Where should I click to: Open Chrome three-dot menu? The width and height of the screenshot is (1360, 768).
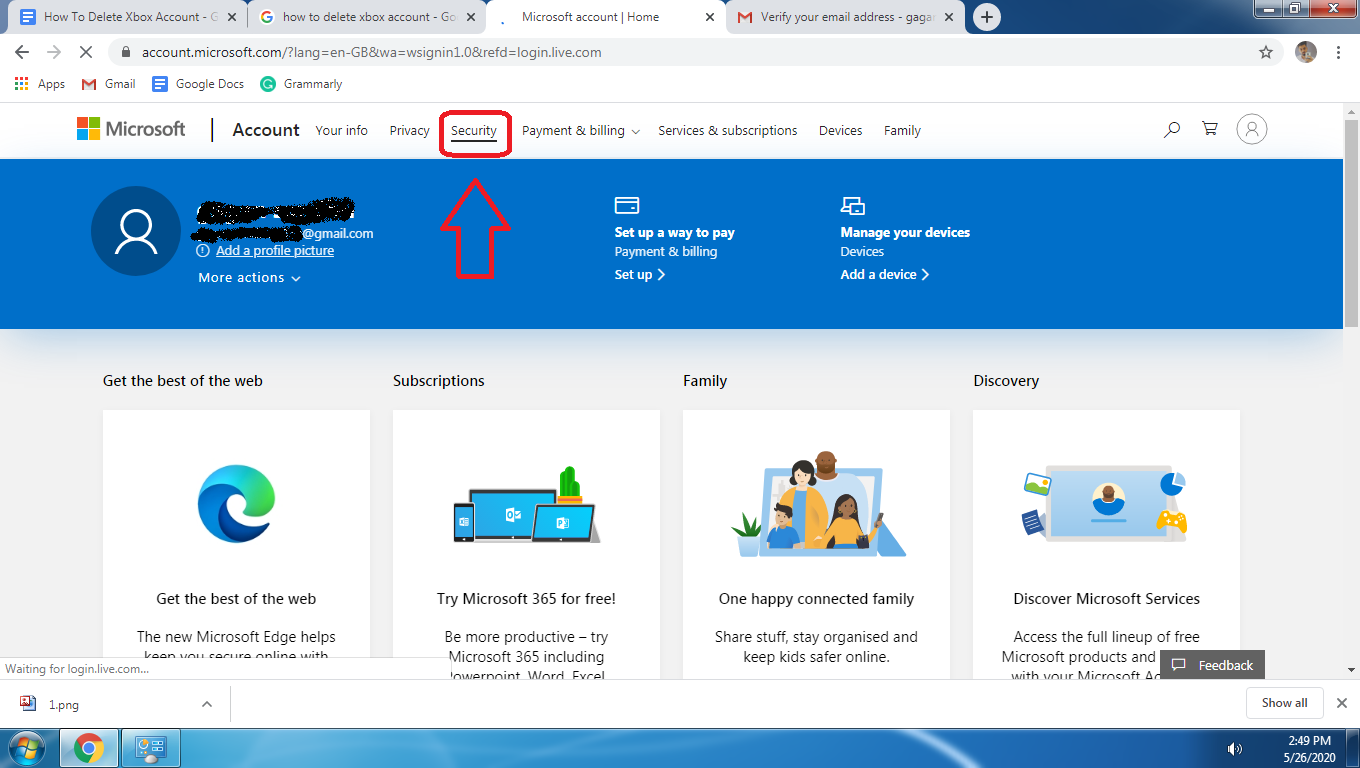[1338, 52]
